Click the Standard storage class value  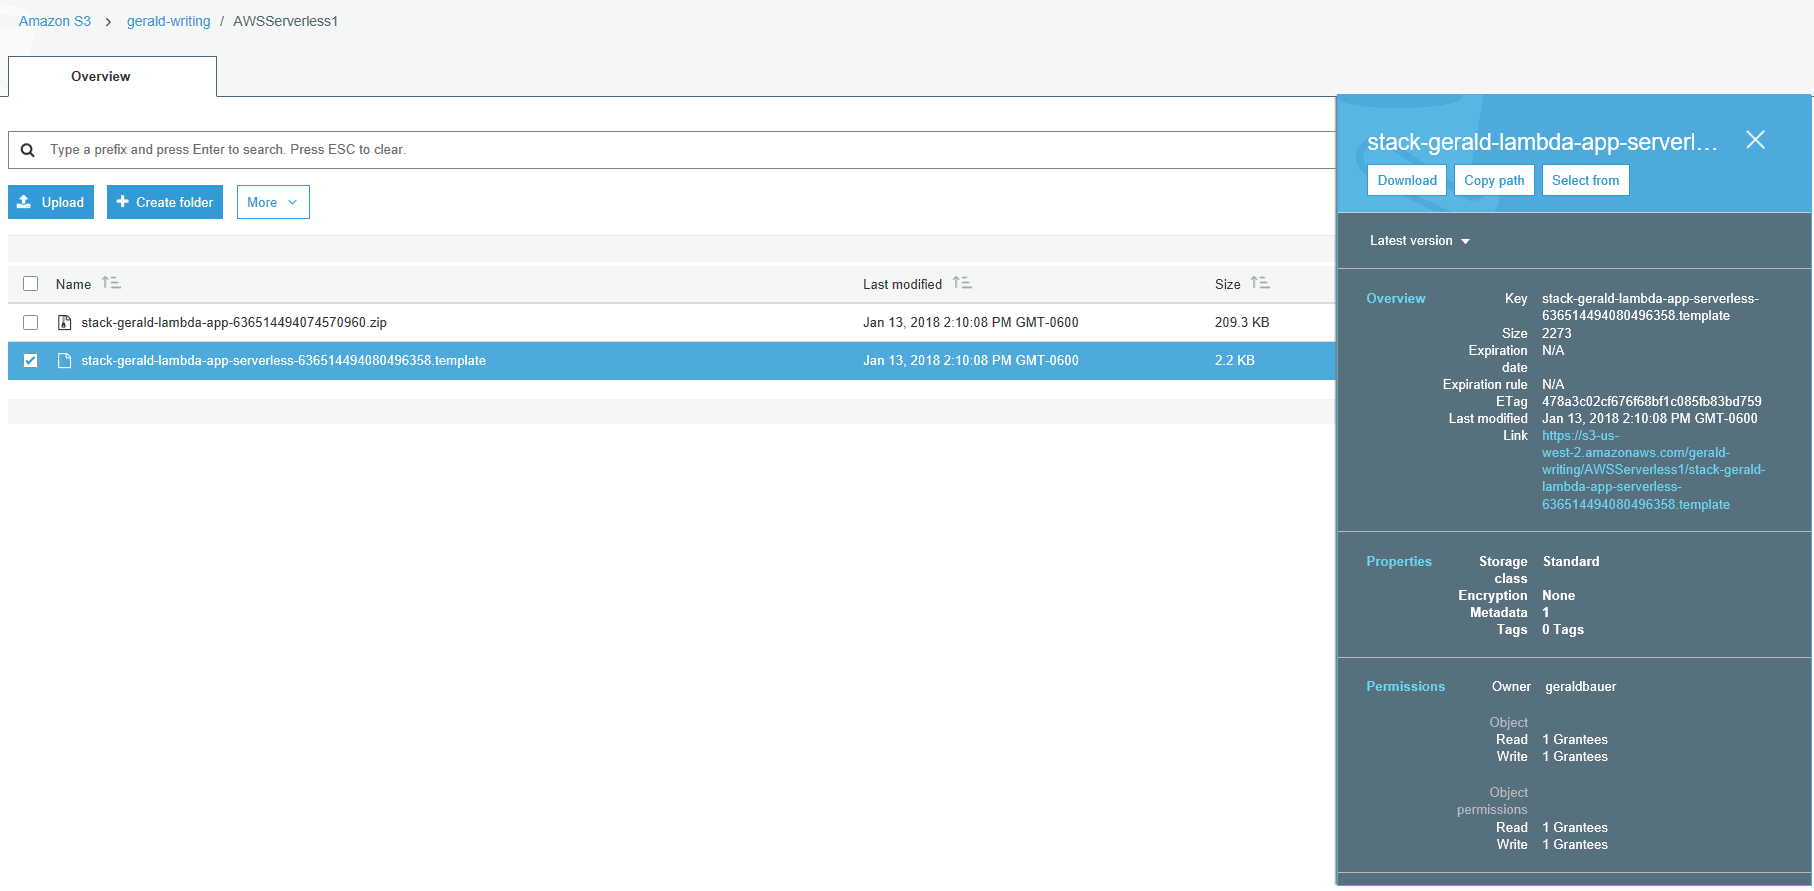(1571, 561)
